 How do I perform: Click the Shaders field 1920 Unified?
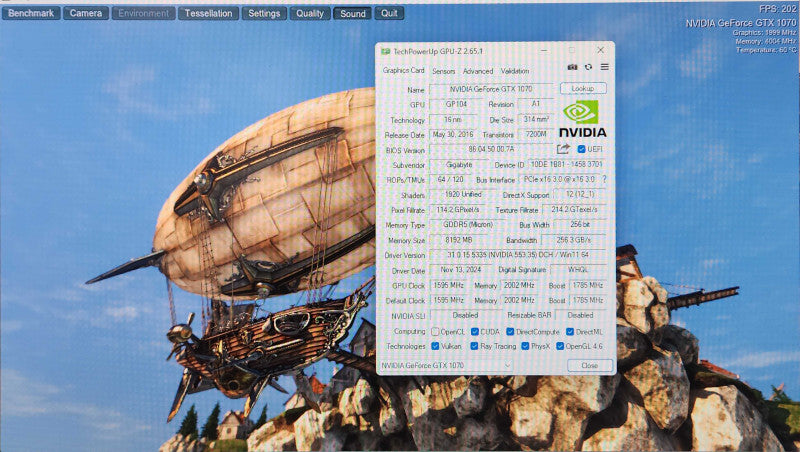click(x=463, y=194)
